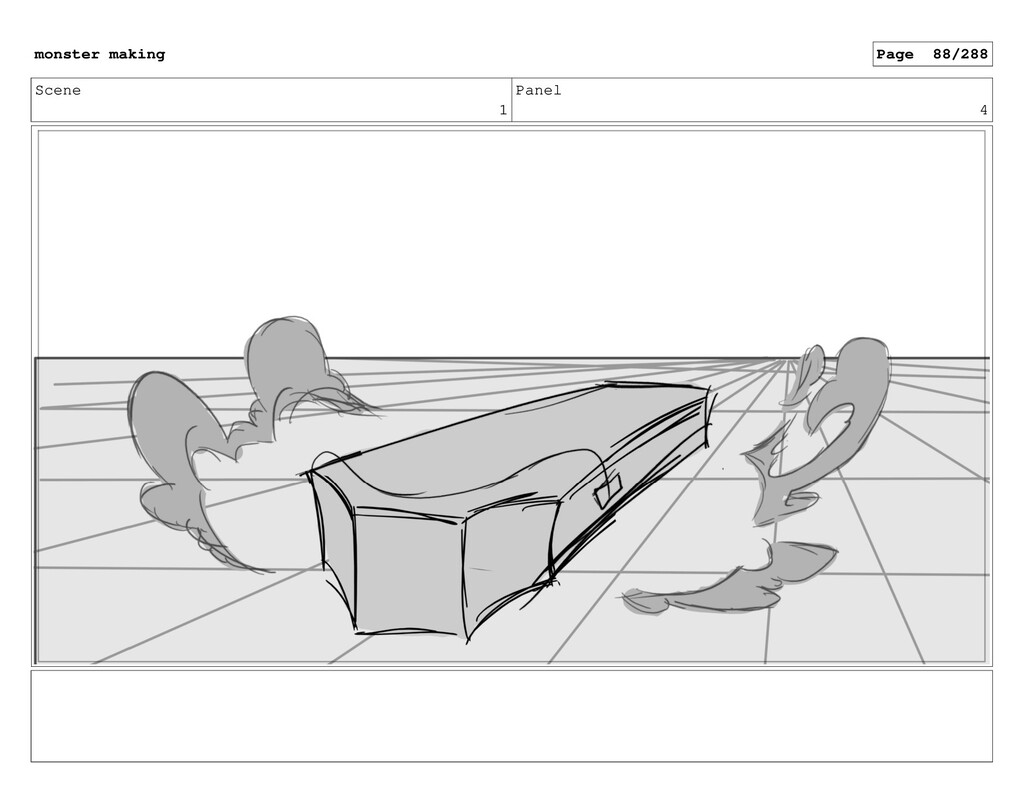Click the 'Panel' label
Viewport: 1024px width, 793px height.
tap(538, 90)
